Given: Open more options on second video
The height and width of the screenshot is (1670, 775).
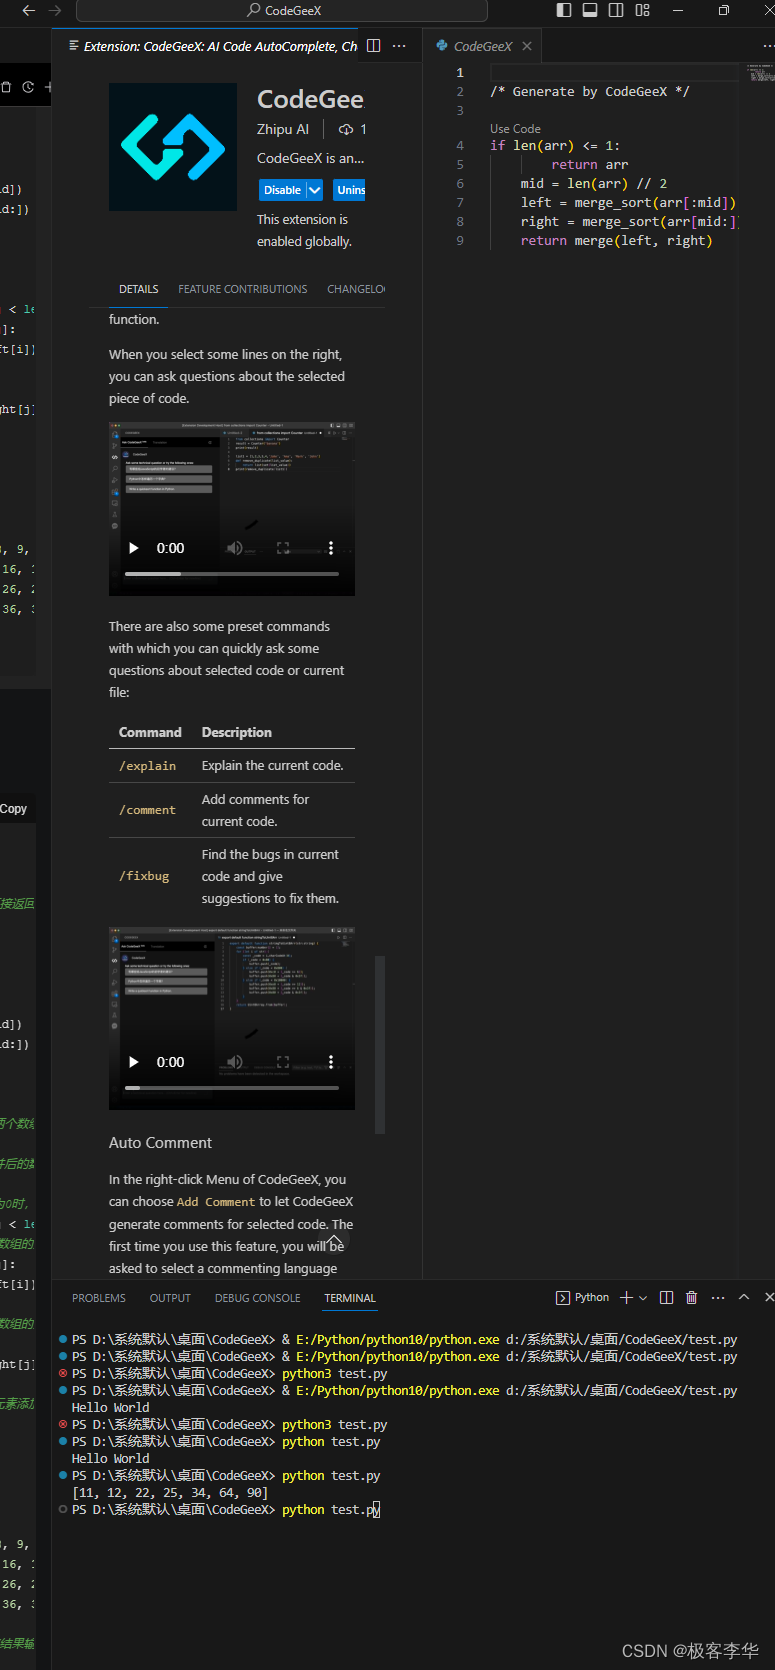Looking at the screenshot, I should tap(331, 1062).
